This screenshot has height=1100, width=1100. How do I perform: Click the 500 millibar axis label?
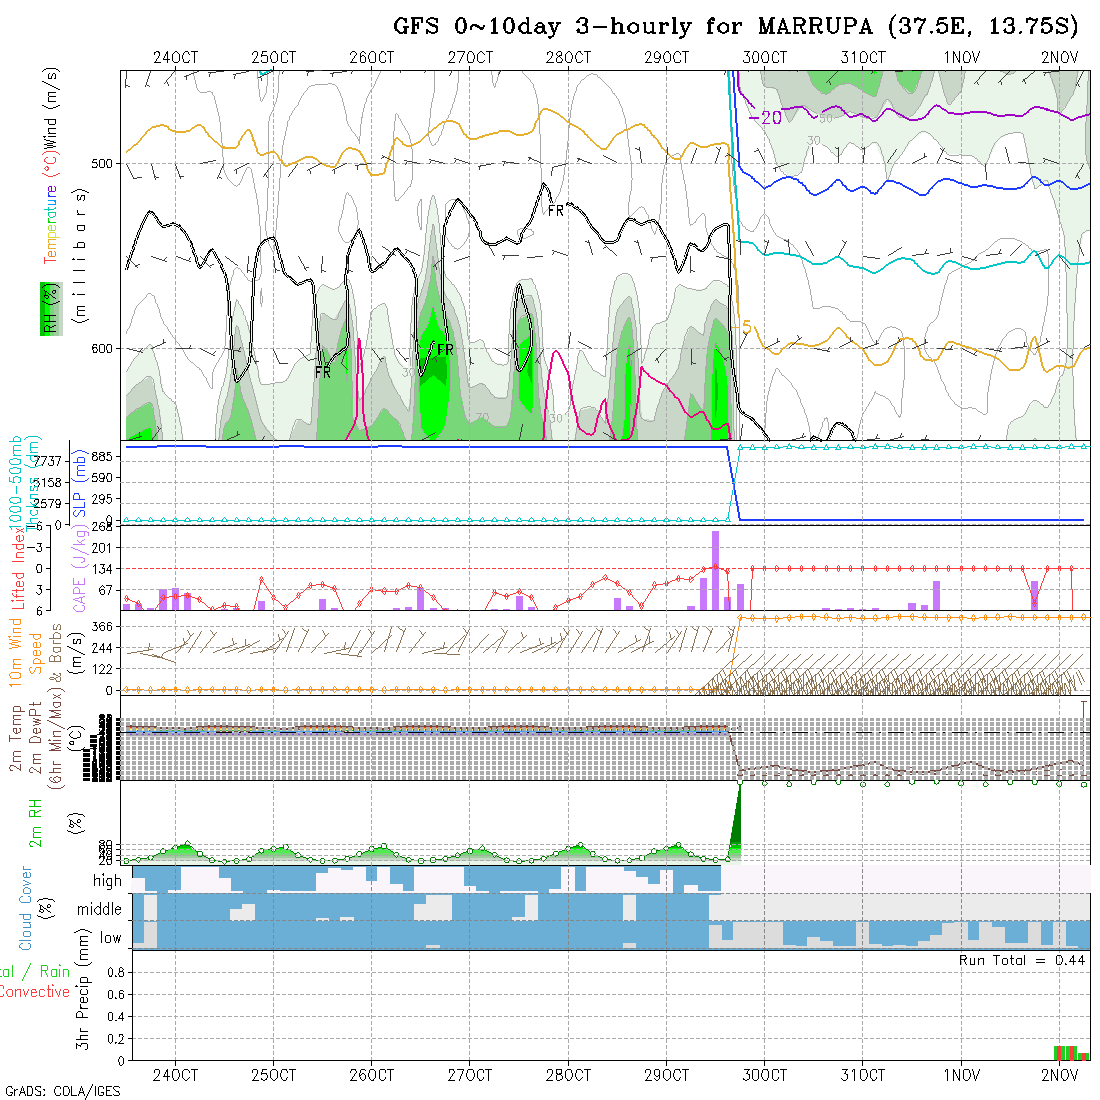(105, 163)
